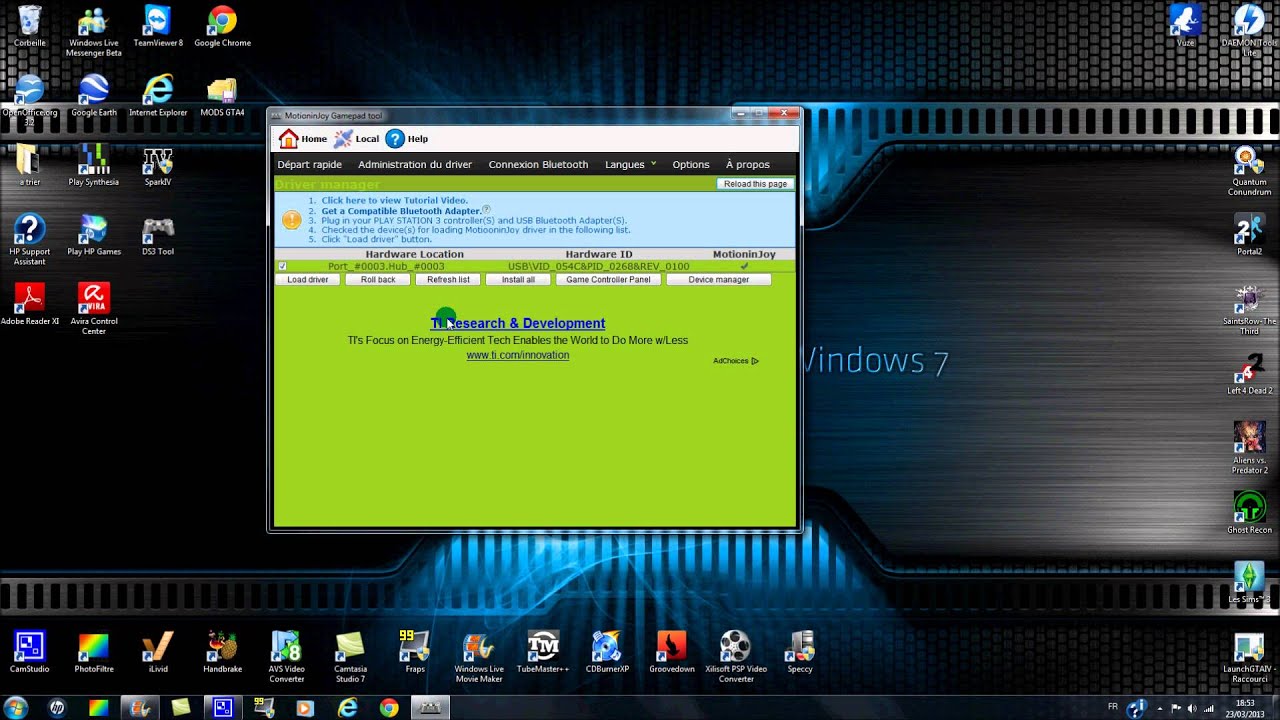Select the Hardware ID value USB\VID_054C
This screenshot has width=1280, height=720.
(598, 267)
